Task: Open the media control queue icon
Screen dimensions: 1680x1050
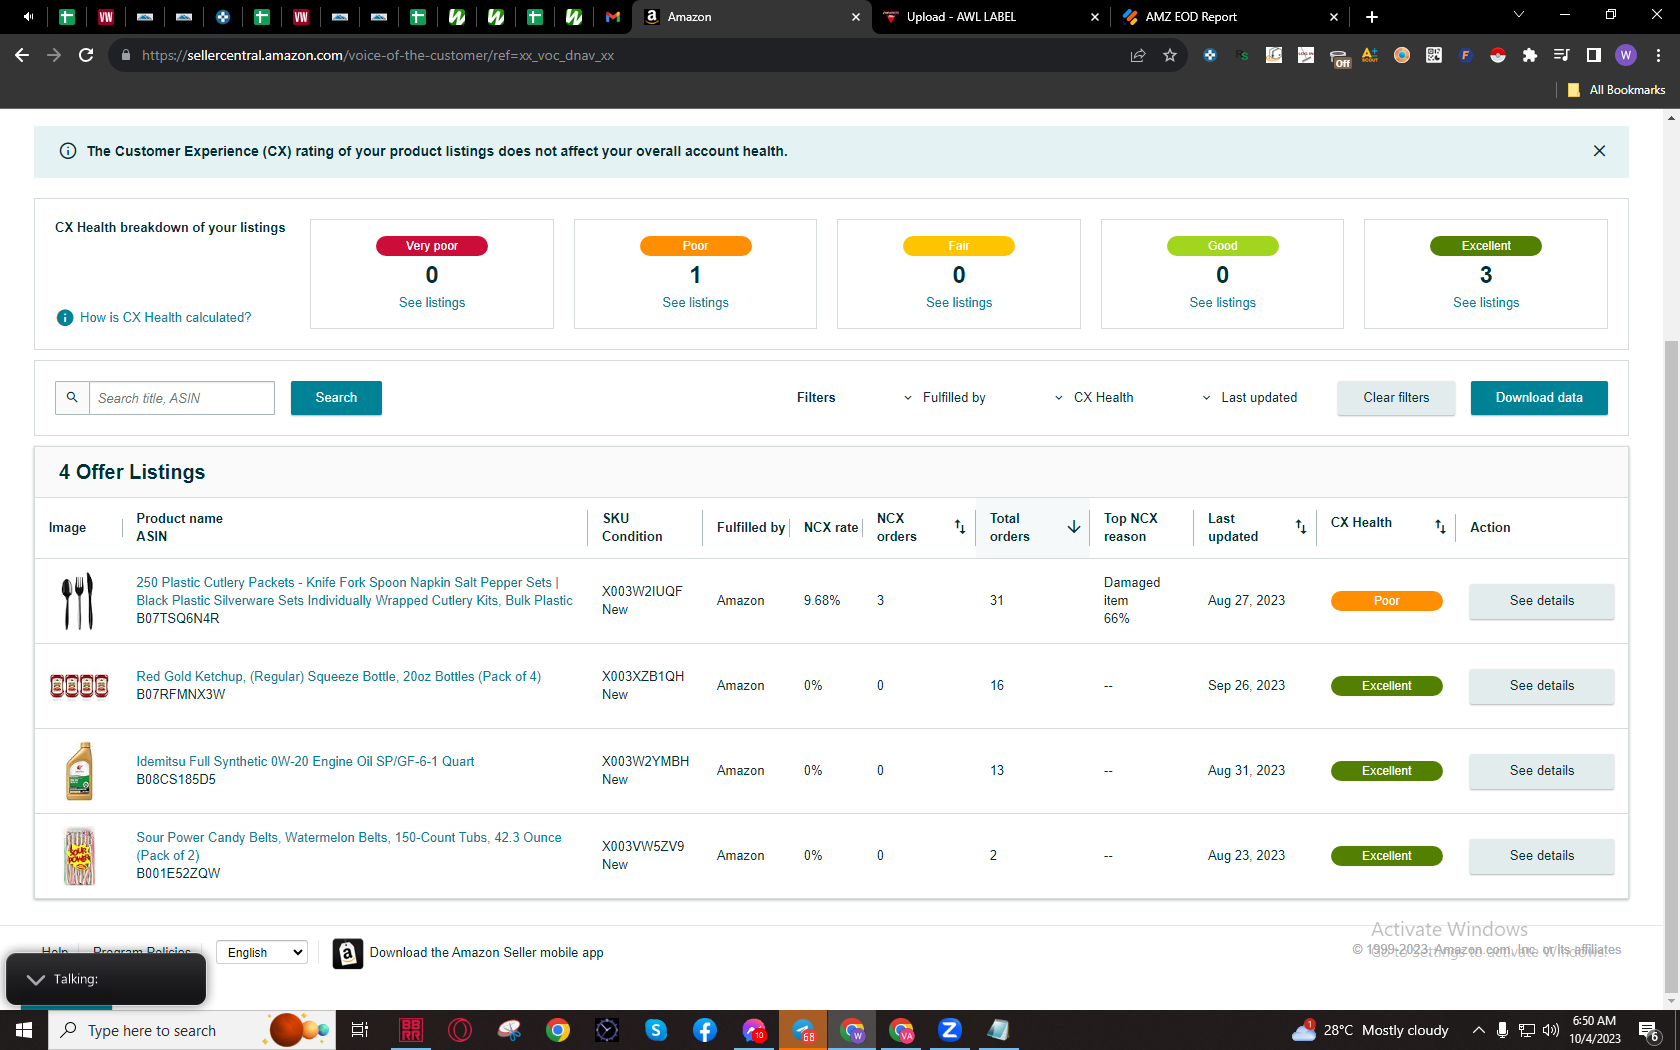Action: pos(1562,55)
